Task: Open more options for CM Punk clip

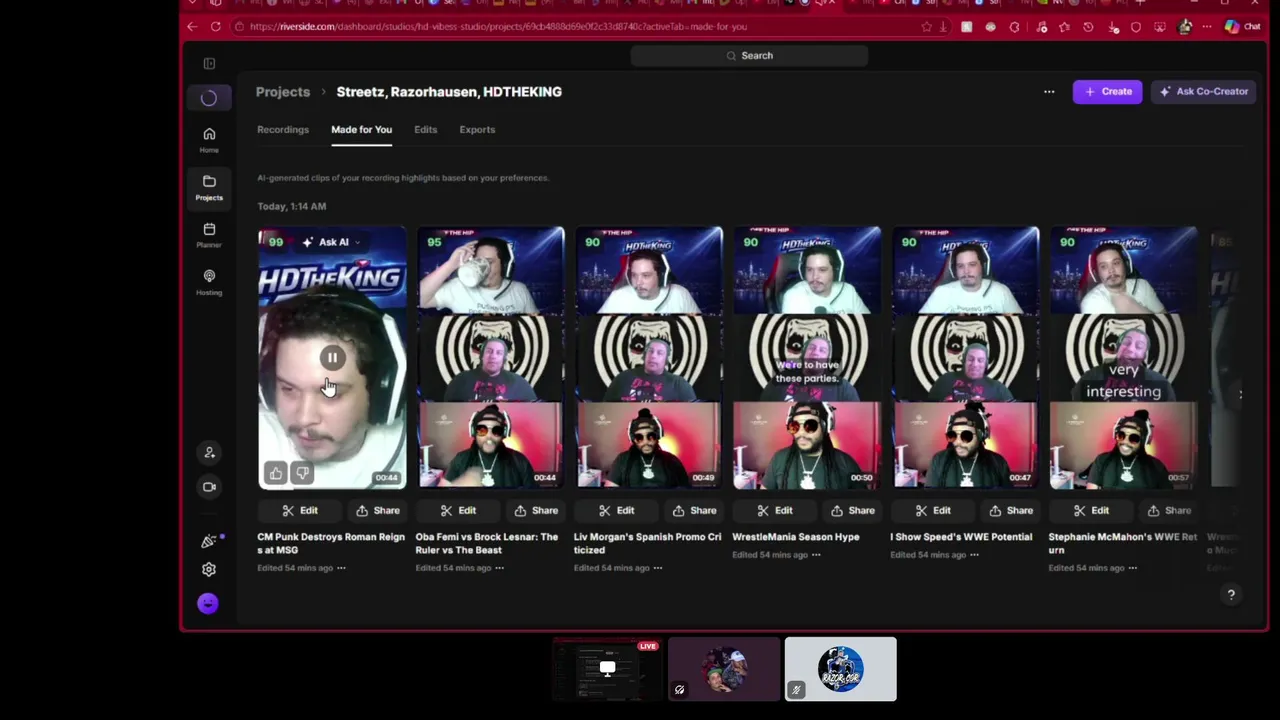Action: pyautogui.click(x=341, y=568)
